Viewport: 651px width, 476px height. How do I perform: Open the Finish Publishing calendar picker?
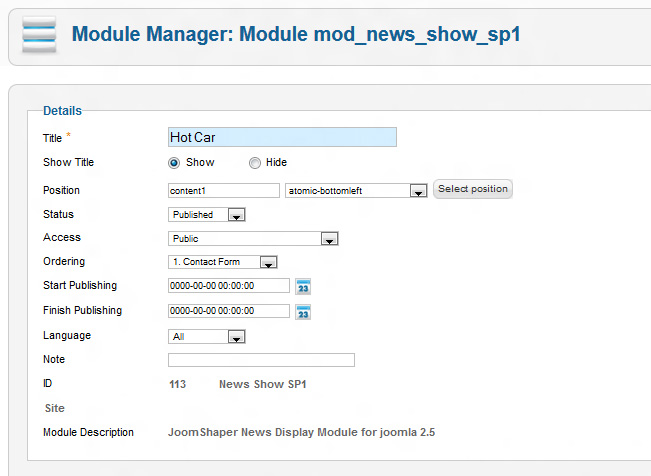click(304, 311)
